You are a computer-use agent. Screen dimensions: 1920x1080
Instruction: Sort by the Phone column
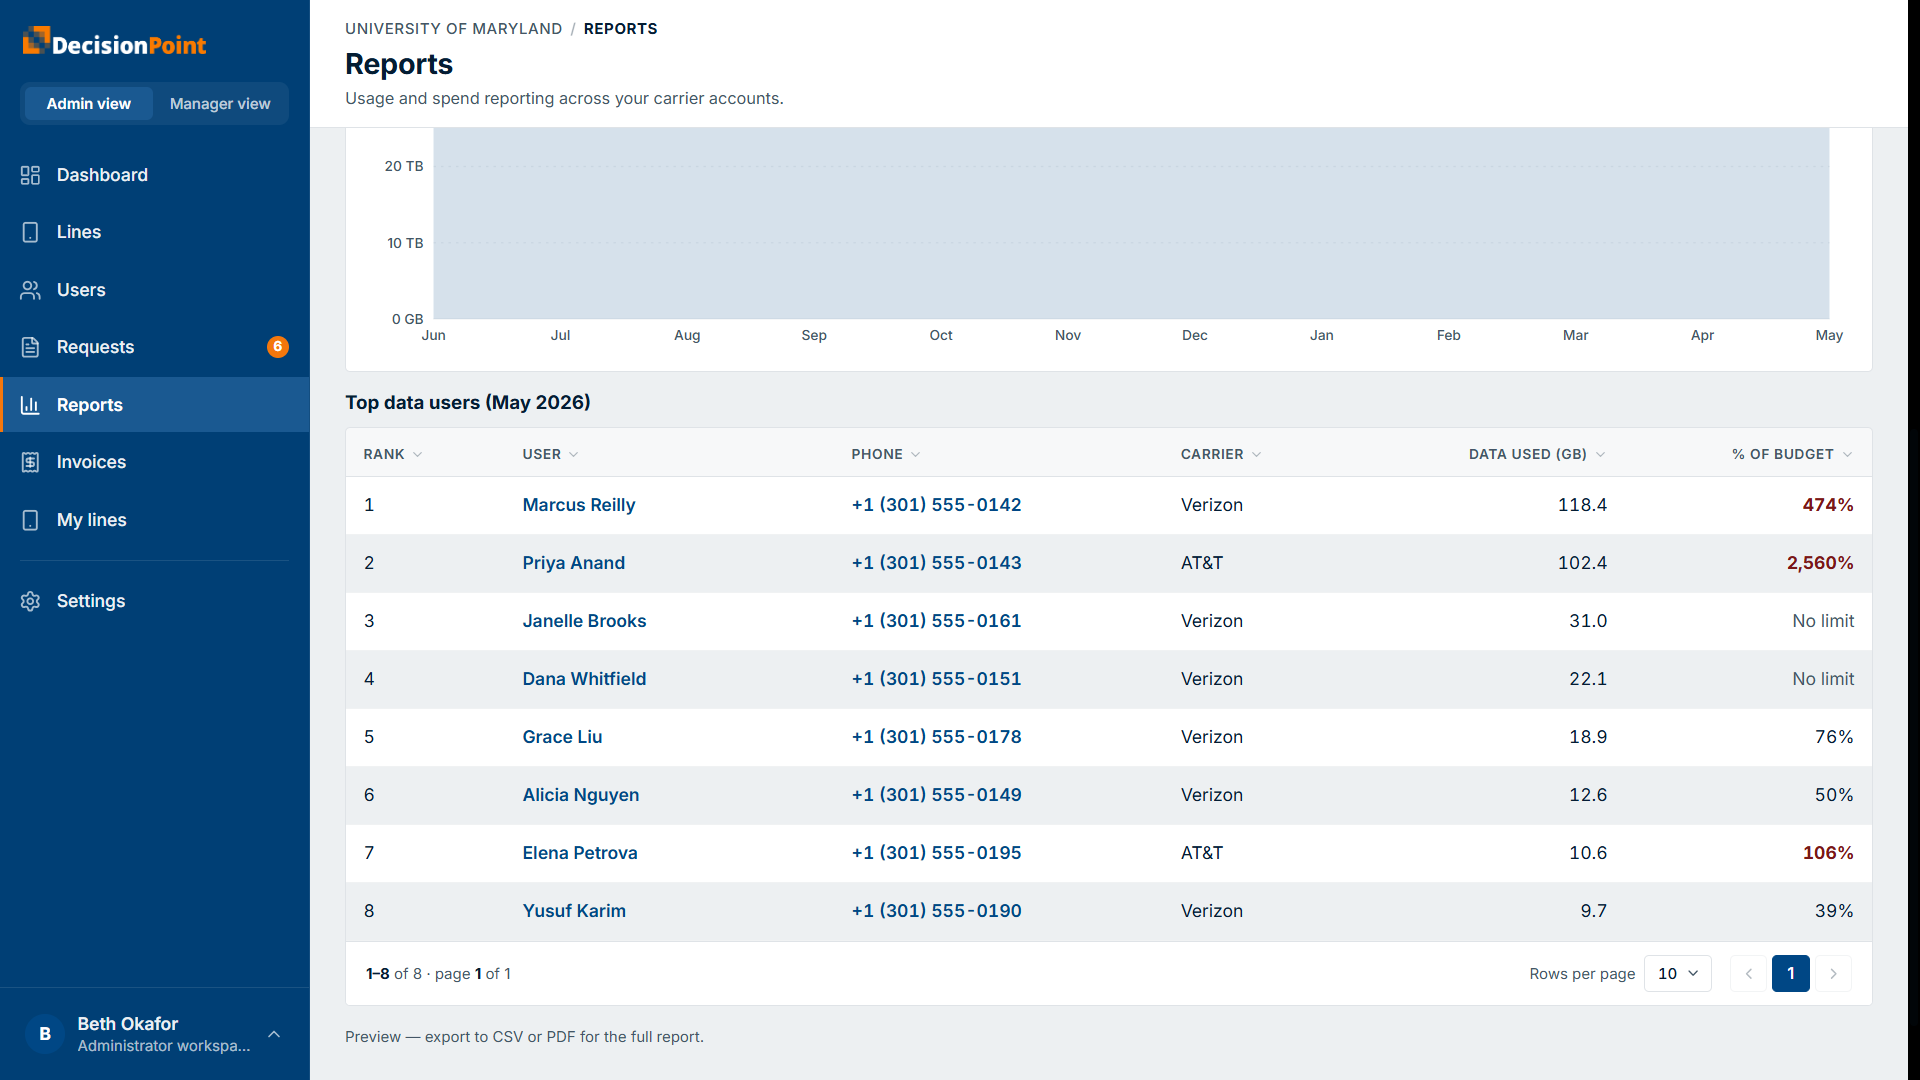886,454
